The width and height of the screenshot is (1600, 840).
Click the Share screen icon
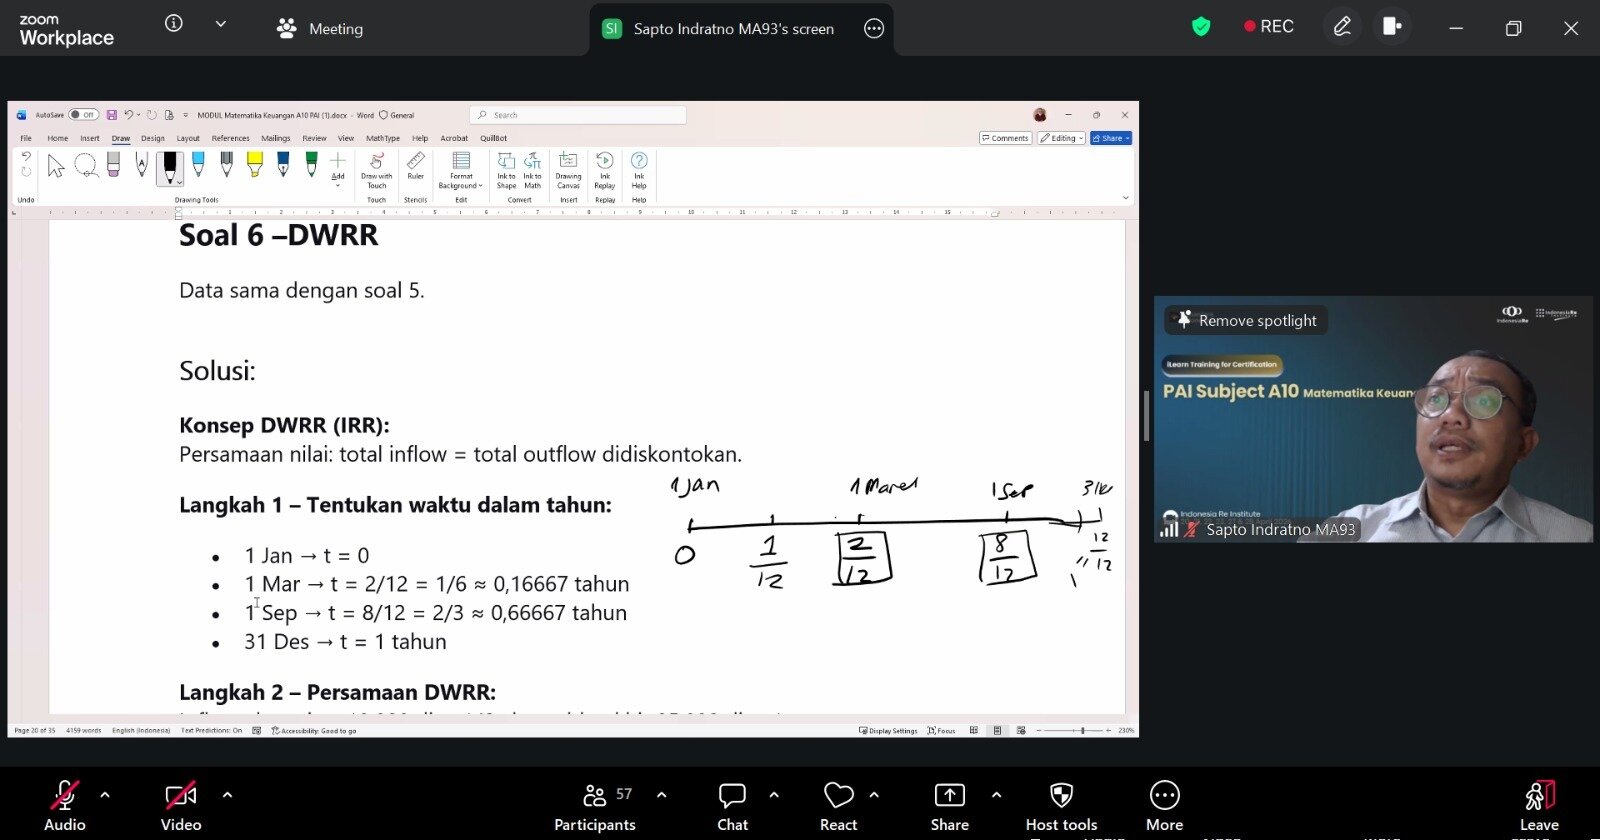[949, 805]
